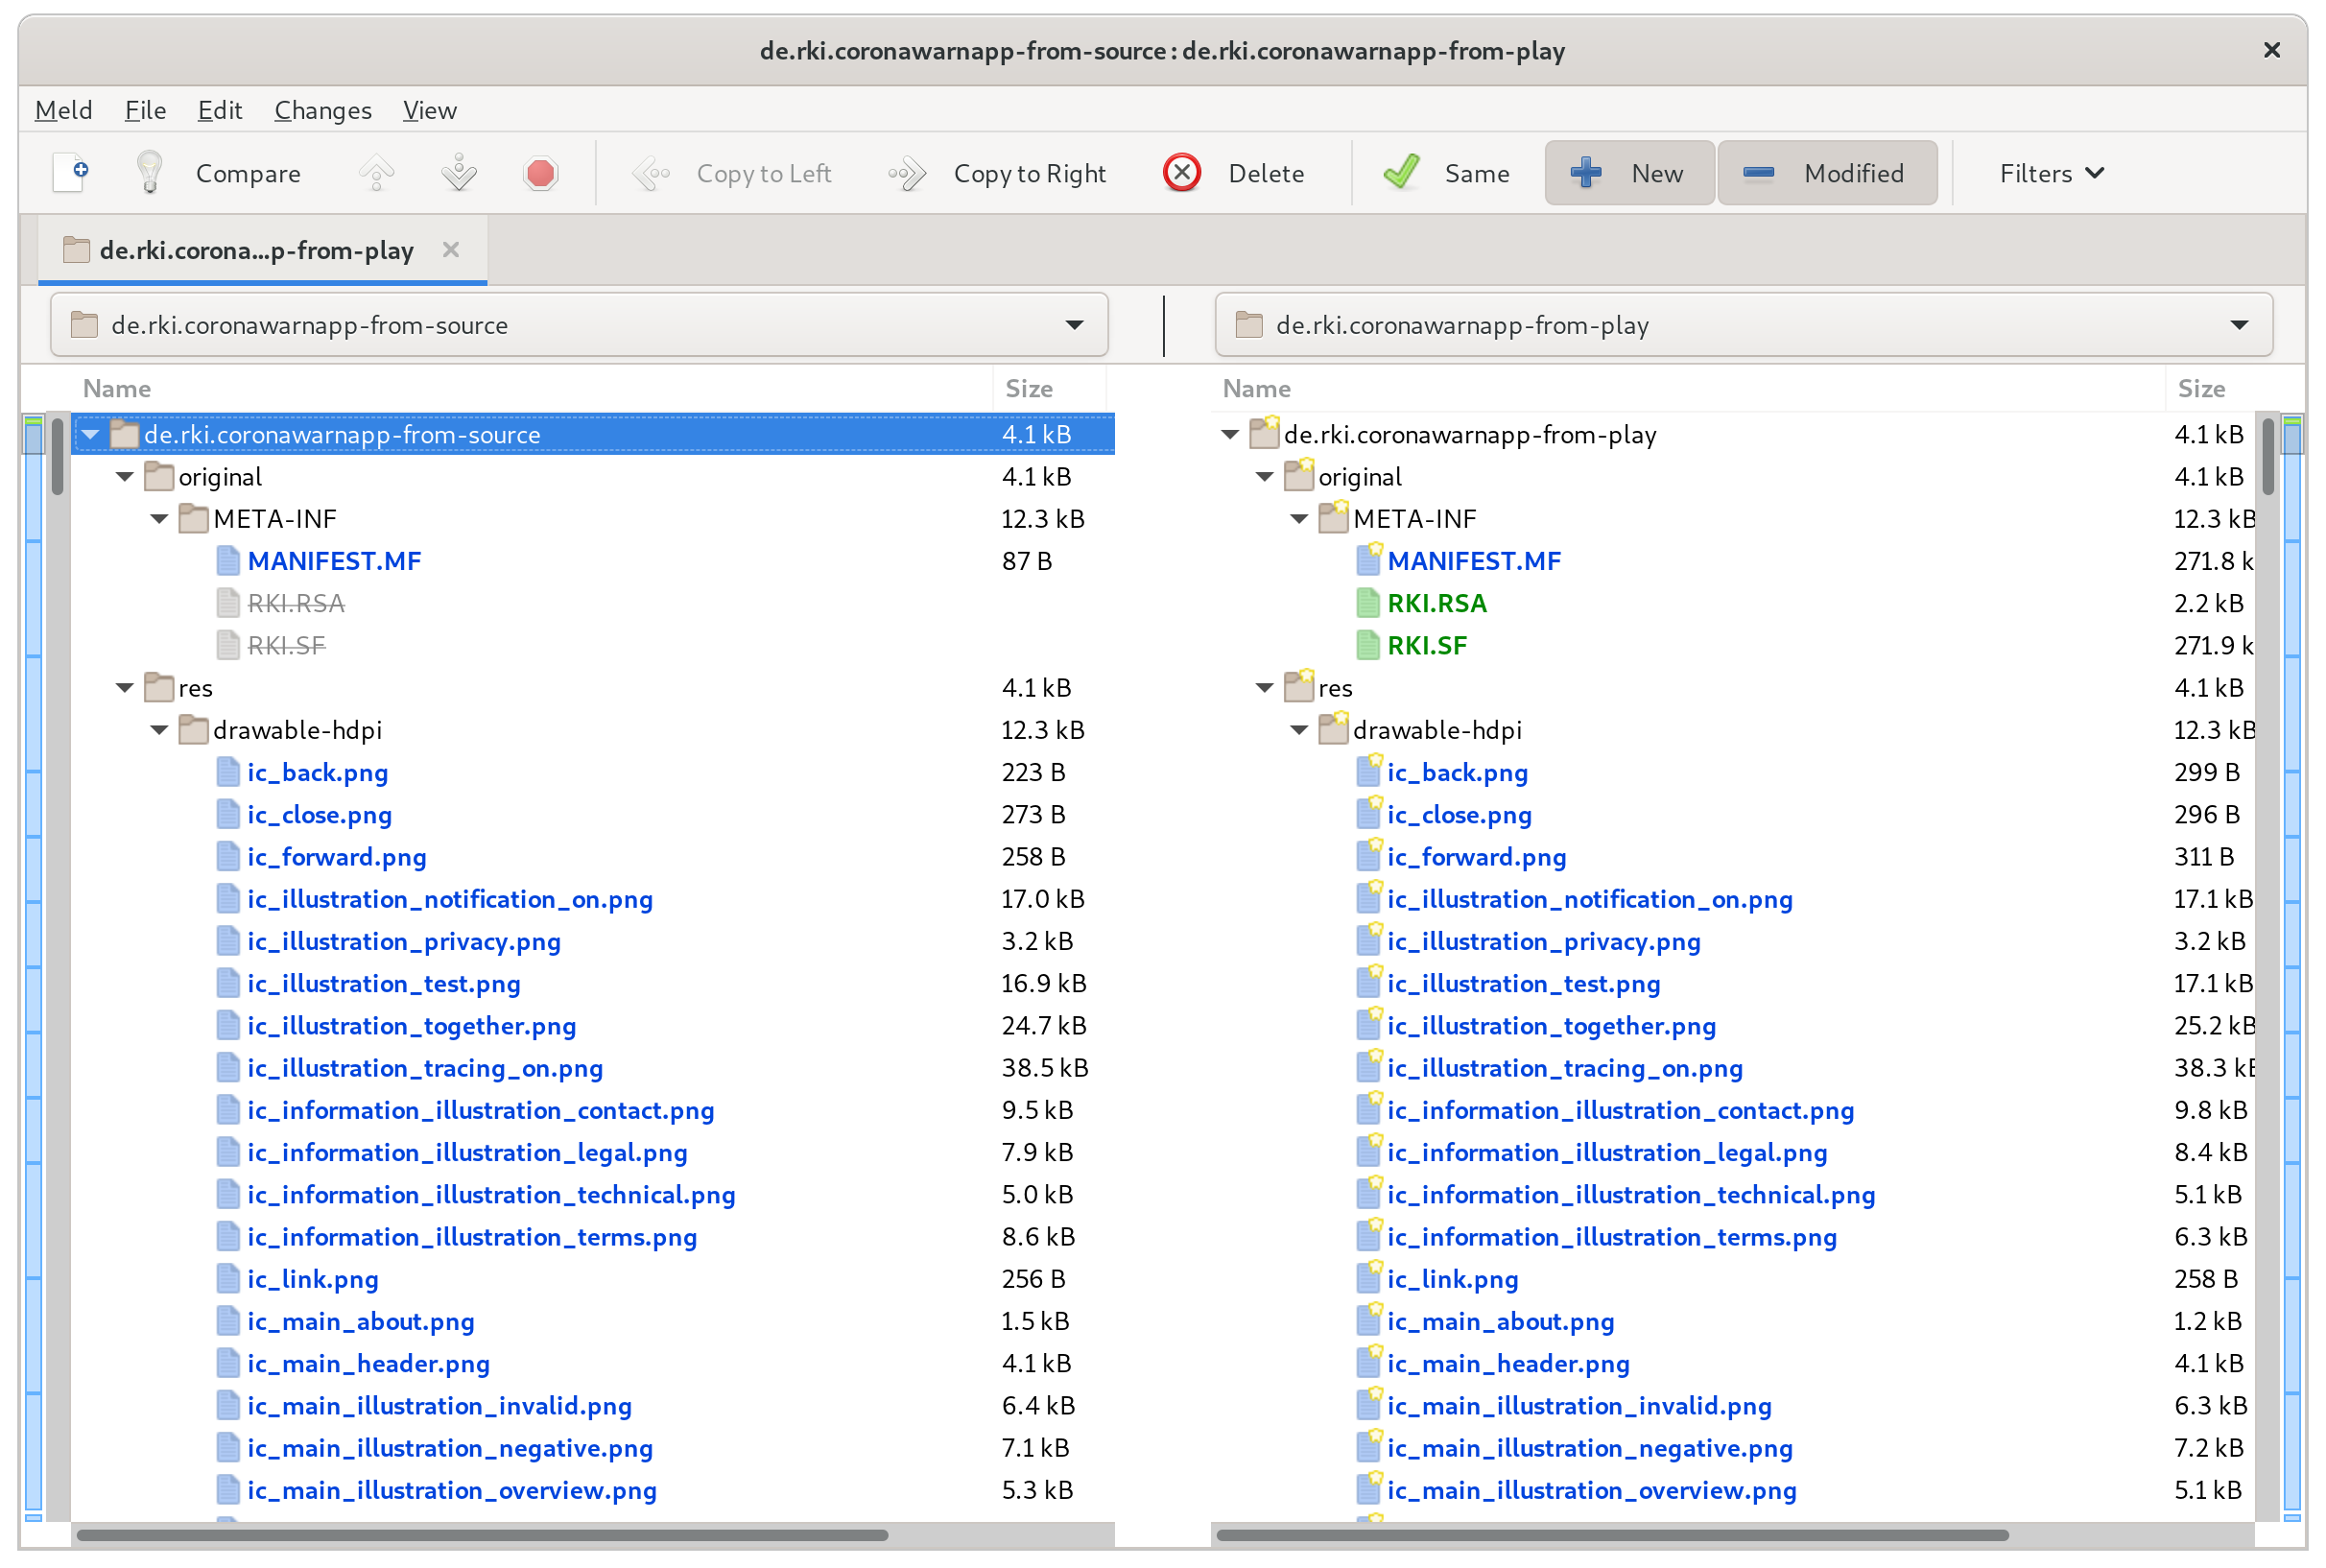The height and width of the screenshot is (1568, 2326).
Task: Collapse the original folder in left pane
Action: pyautogui.click(x=125, y=476)
